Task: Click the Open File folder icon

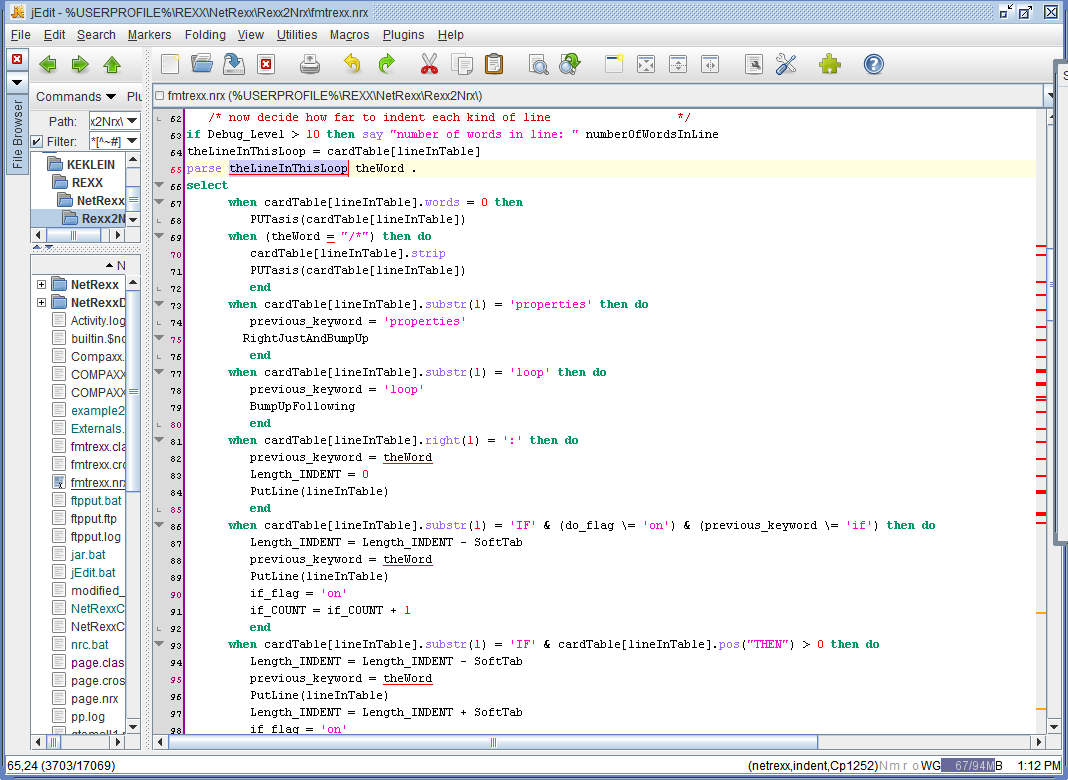Action: [202, 64]
